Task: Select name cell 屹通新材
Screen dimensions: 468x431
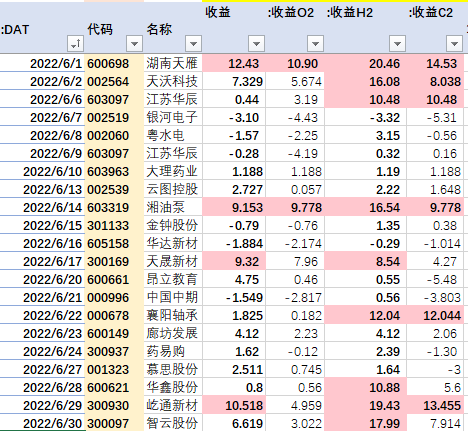Action: 173,405
